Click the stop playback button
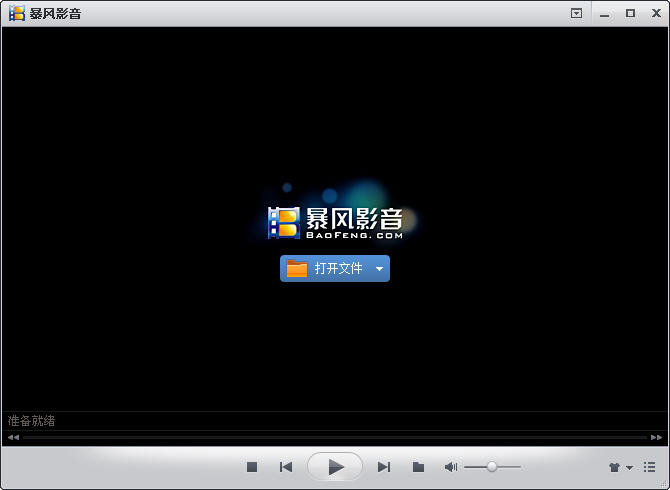The image size is (670, 490). [x=252, y=467]
